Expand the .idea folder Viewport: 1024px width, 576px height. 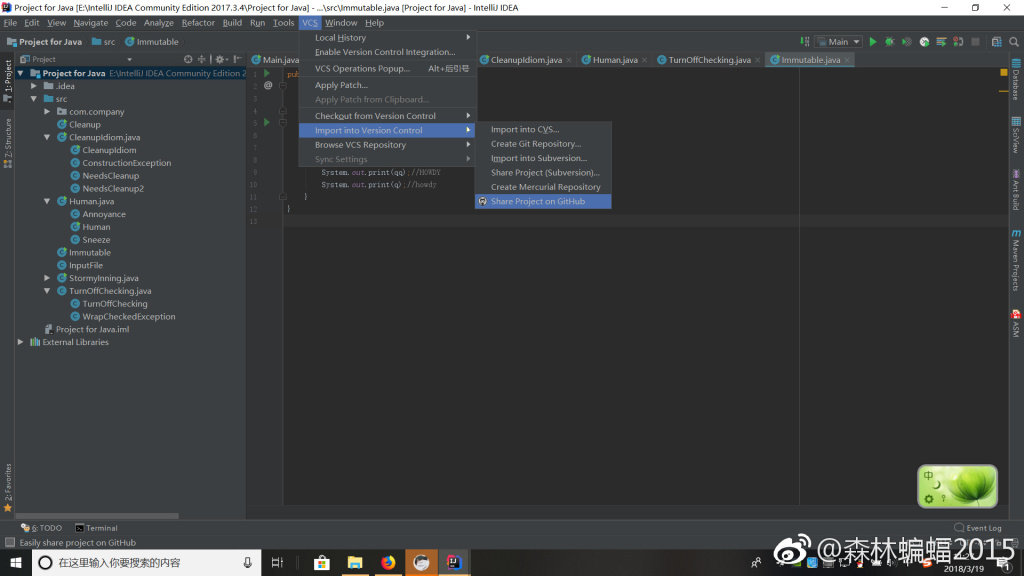[34, 86]
